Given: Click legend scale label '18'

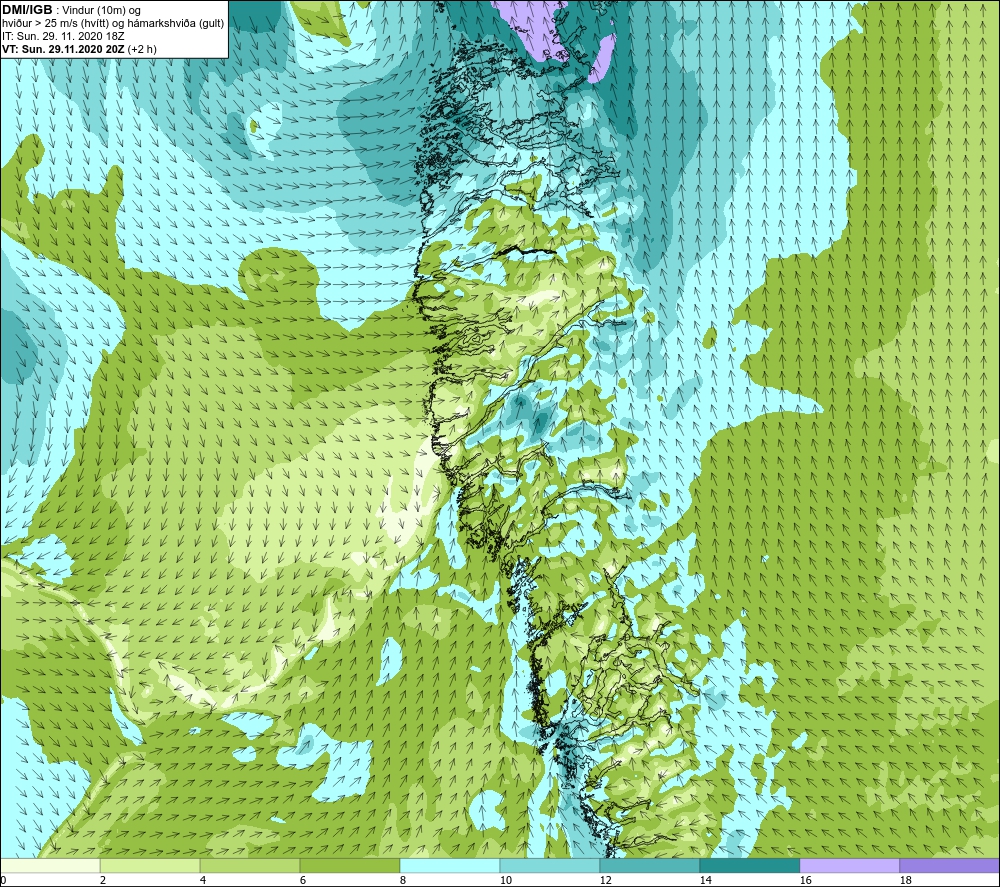Looking at the screenshot, I should (x=905, y=880).
